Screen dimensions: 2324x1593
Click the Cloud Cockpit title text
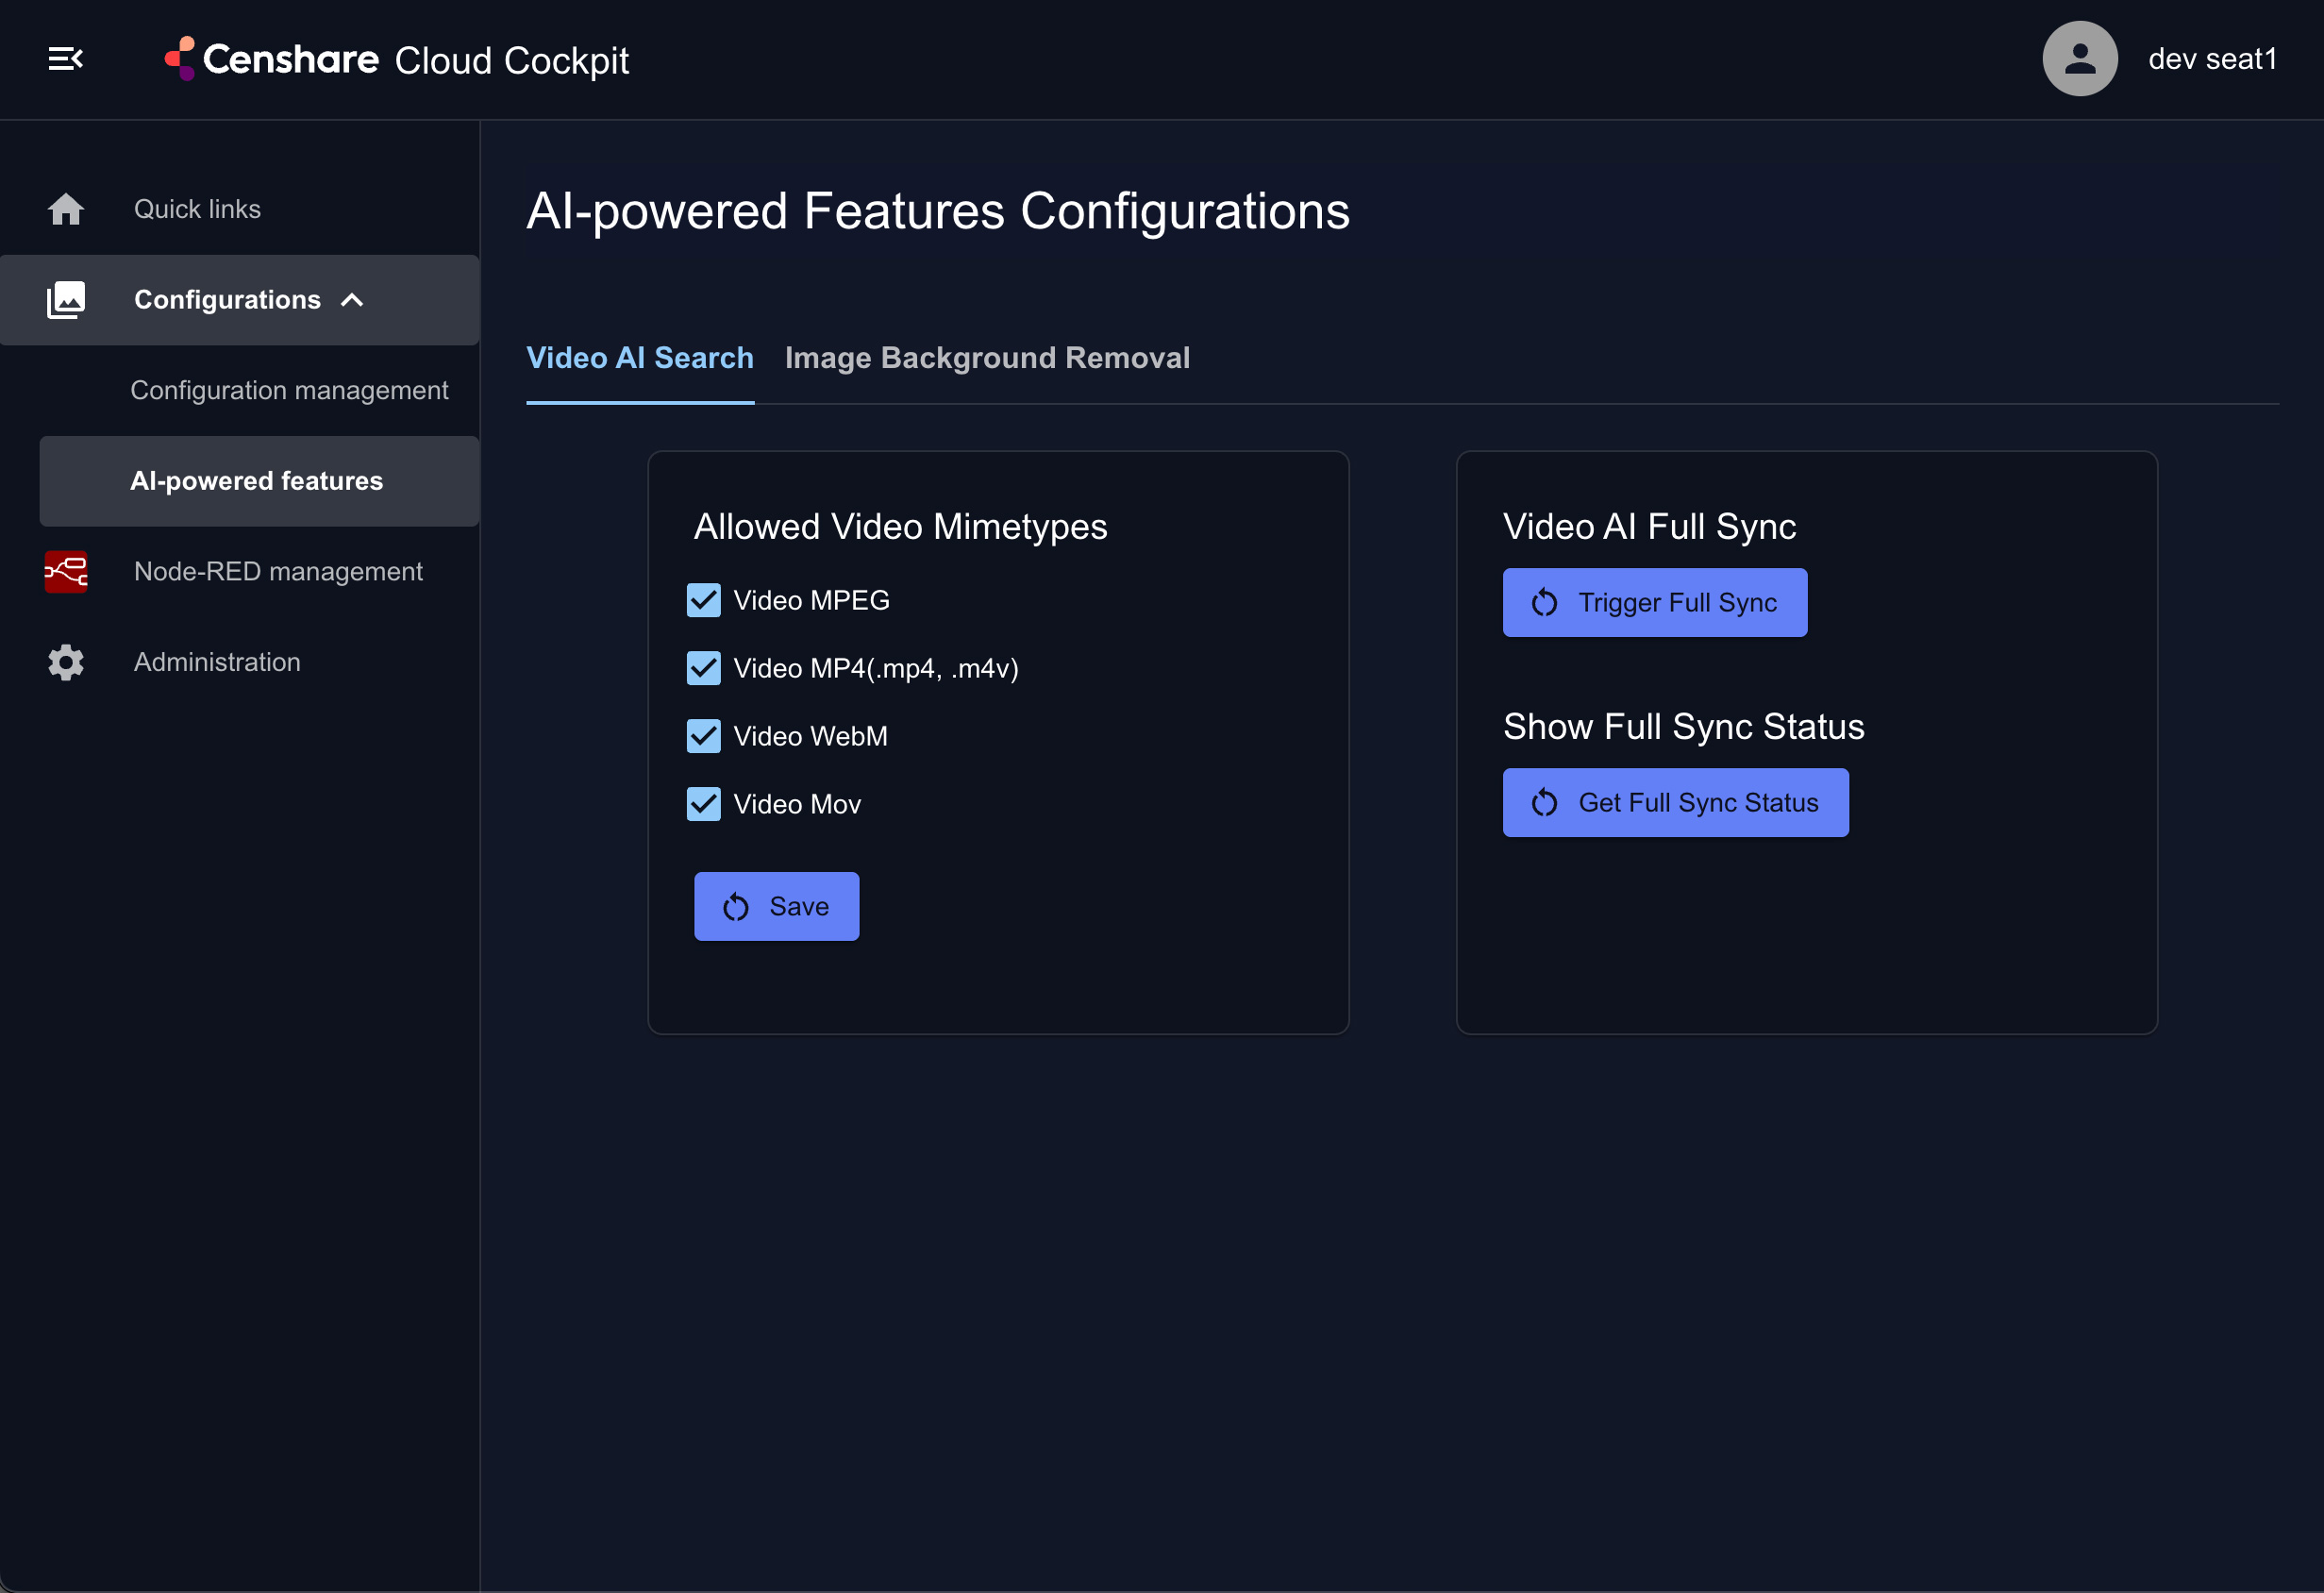[x=512, y=61]
